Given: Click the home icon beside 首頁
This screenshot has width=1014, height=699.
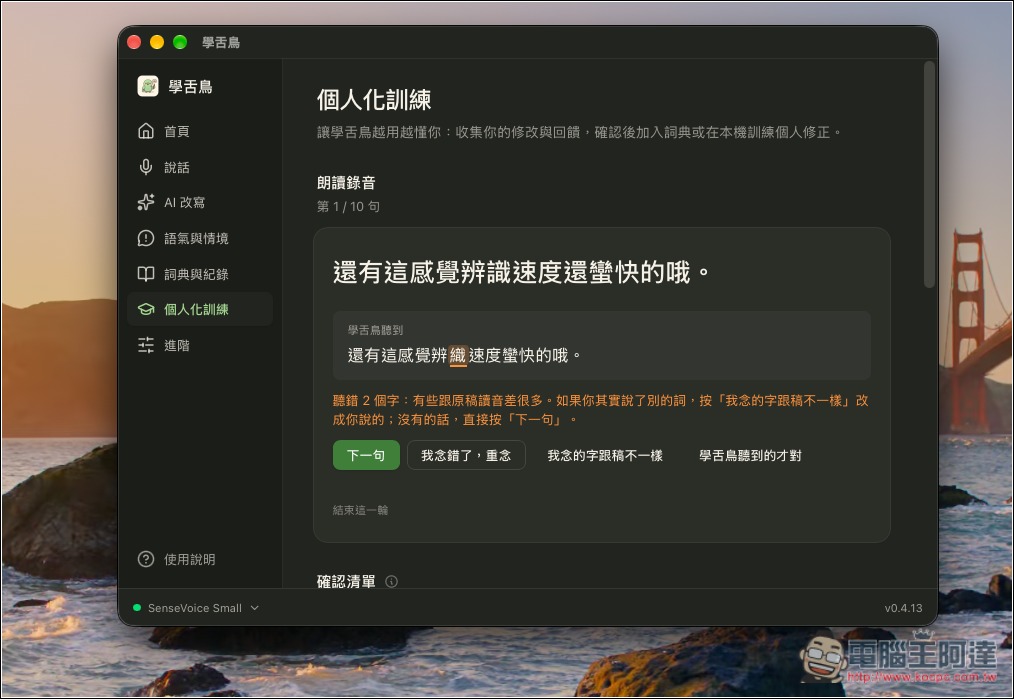Looking at the screenshot, I should [x=146, y=131].
